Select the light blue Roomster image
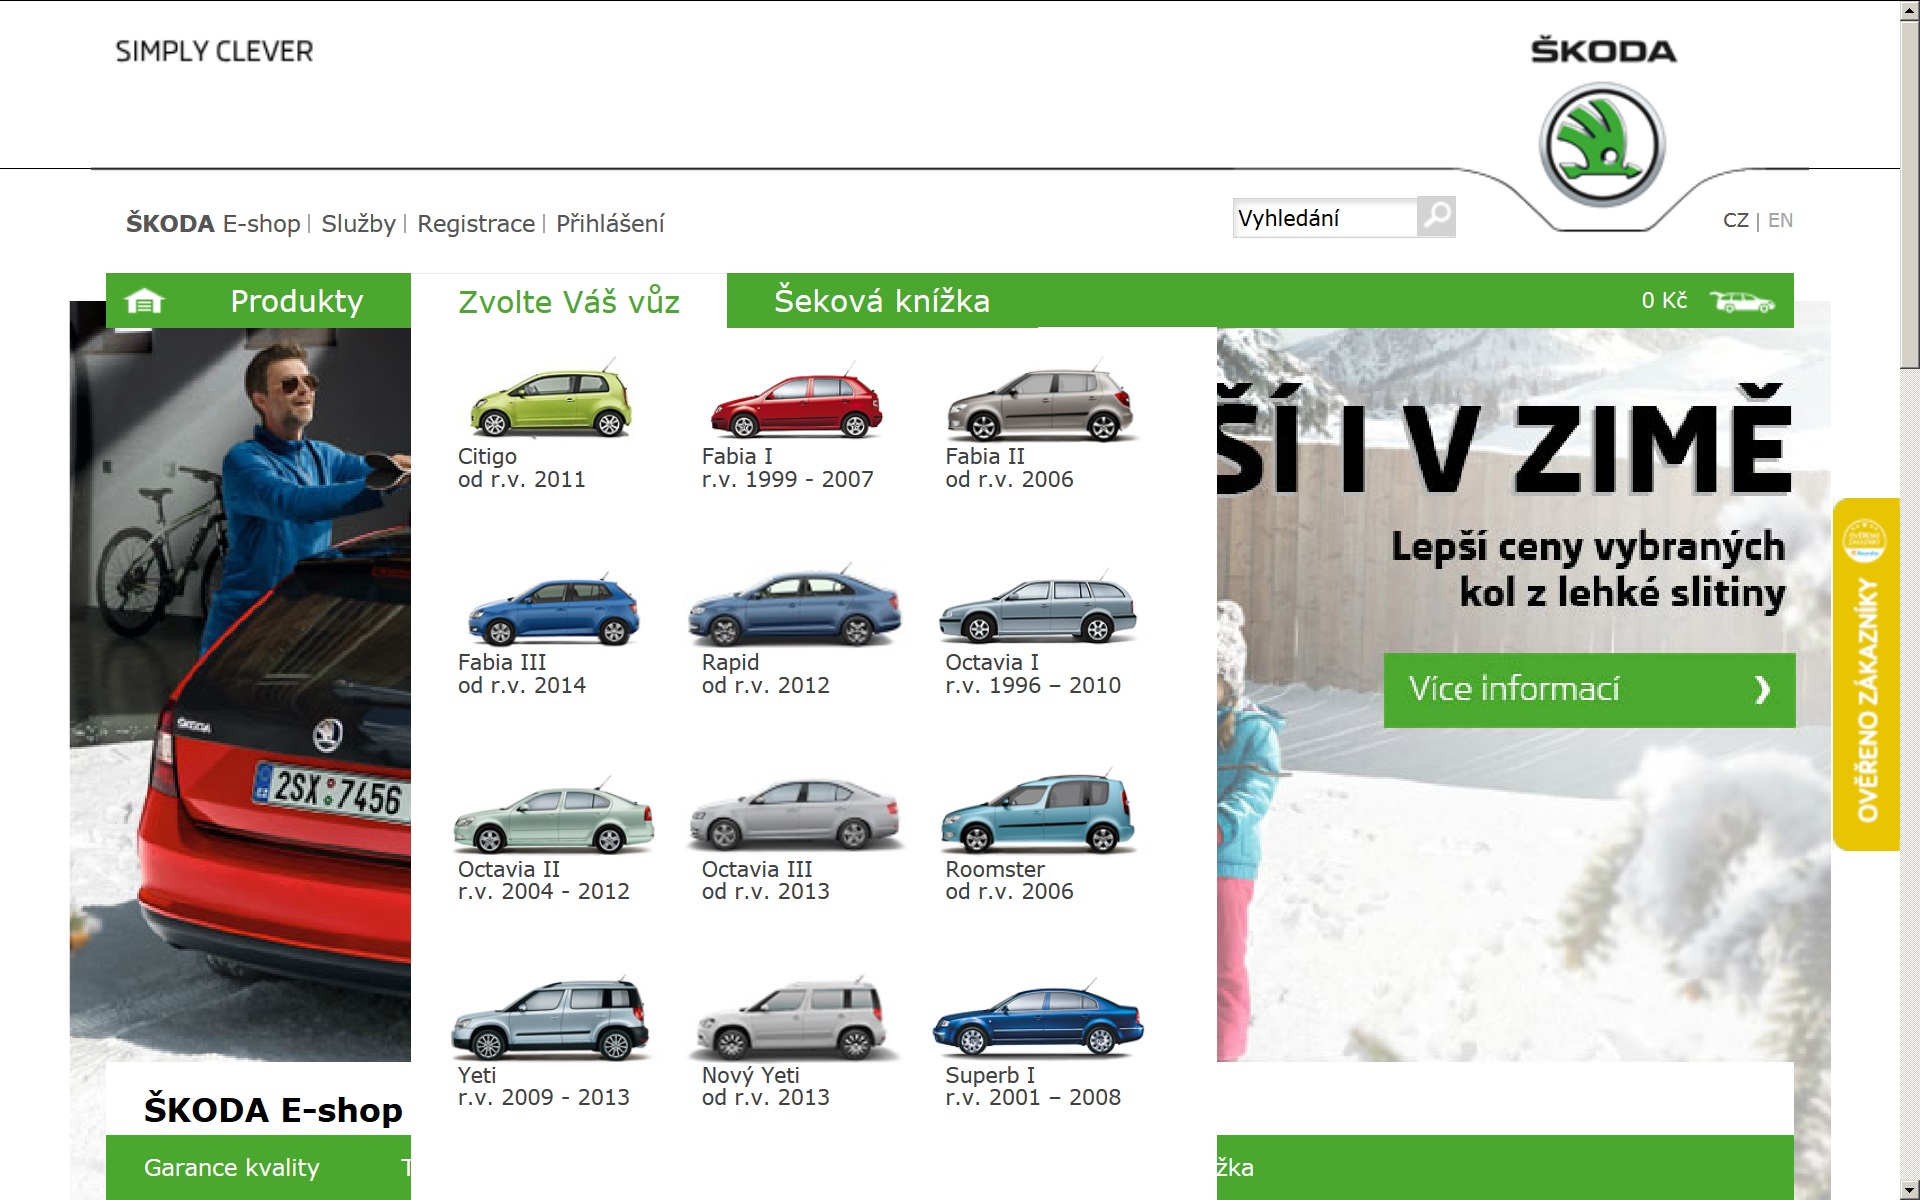Viewport: 1920px width, 1200px height. coord(1038,814)
